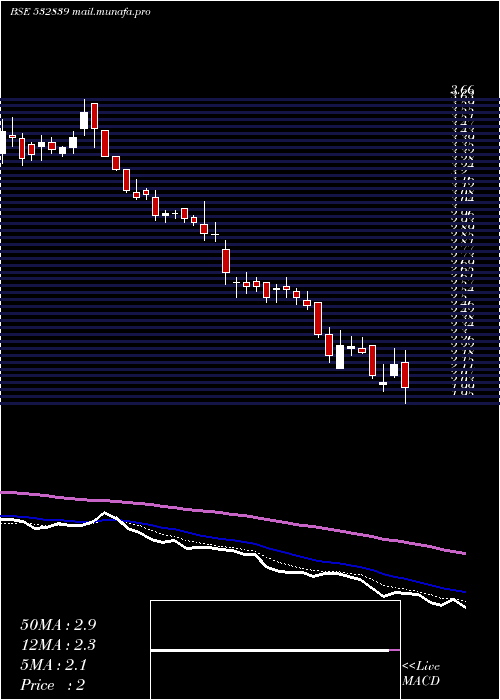Screen dimensions: 500x700
Task: Click the 3.66 top price label
Action: [x=462, y=91]
